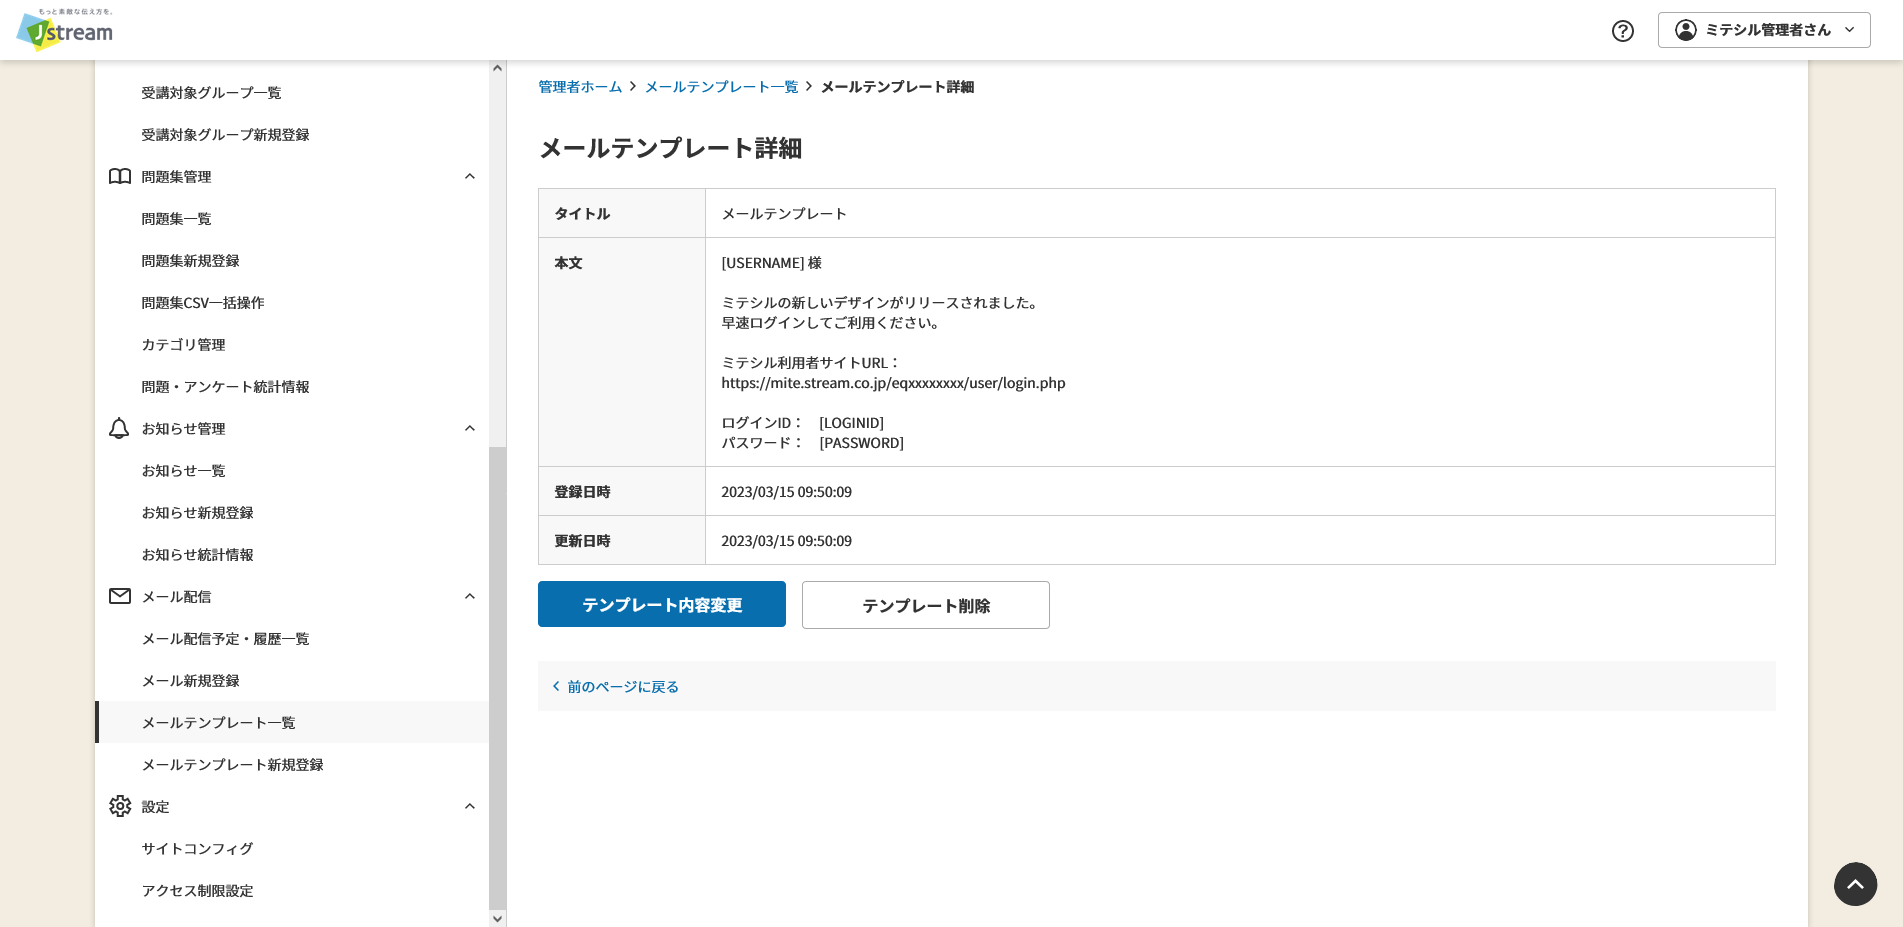
Task: Click the 問題集管理 section header
Action: coord(292,177)
